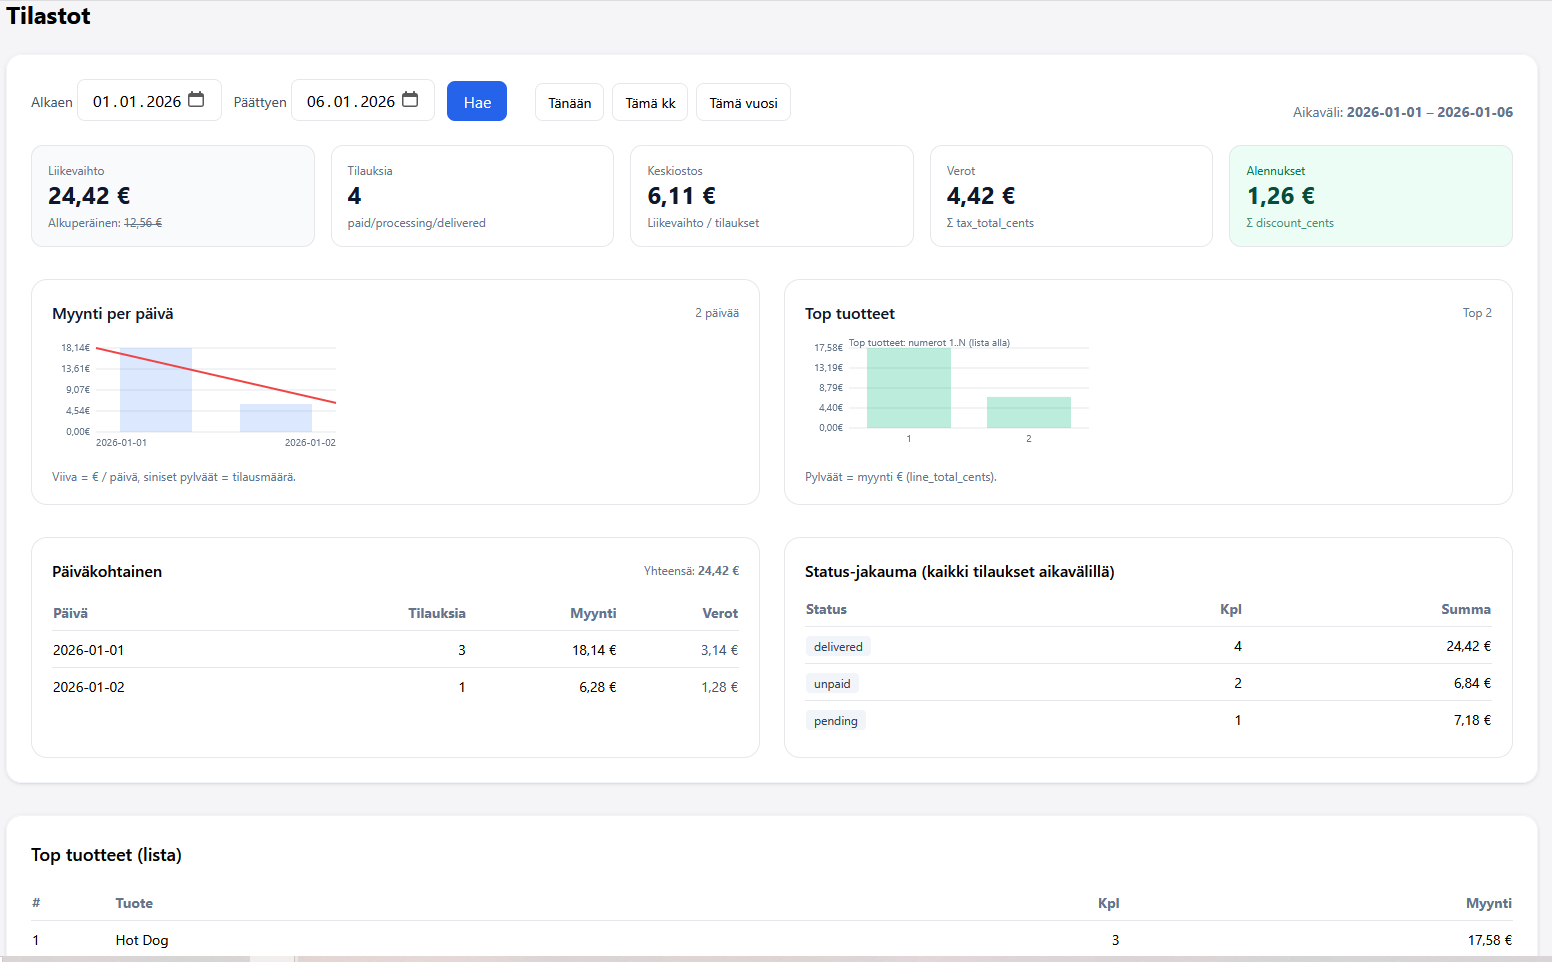Open the Päättyen date calendar picker icon

410,100
